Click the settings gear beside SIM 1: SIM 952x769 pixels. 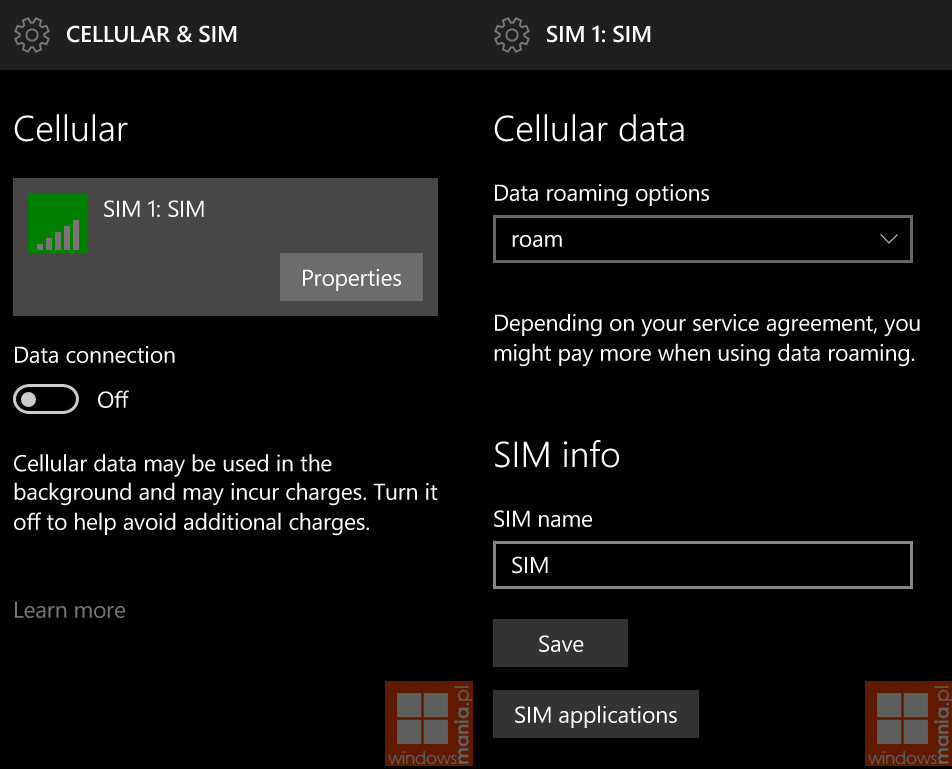512,35
